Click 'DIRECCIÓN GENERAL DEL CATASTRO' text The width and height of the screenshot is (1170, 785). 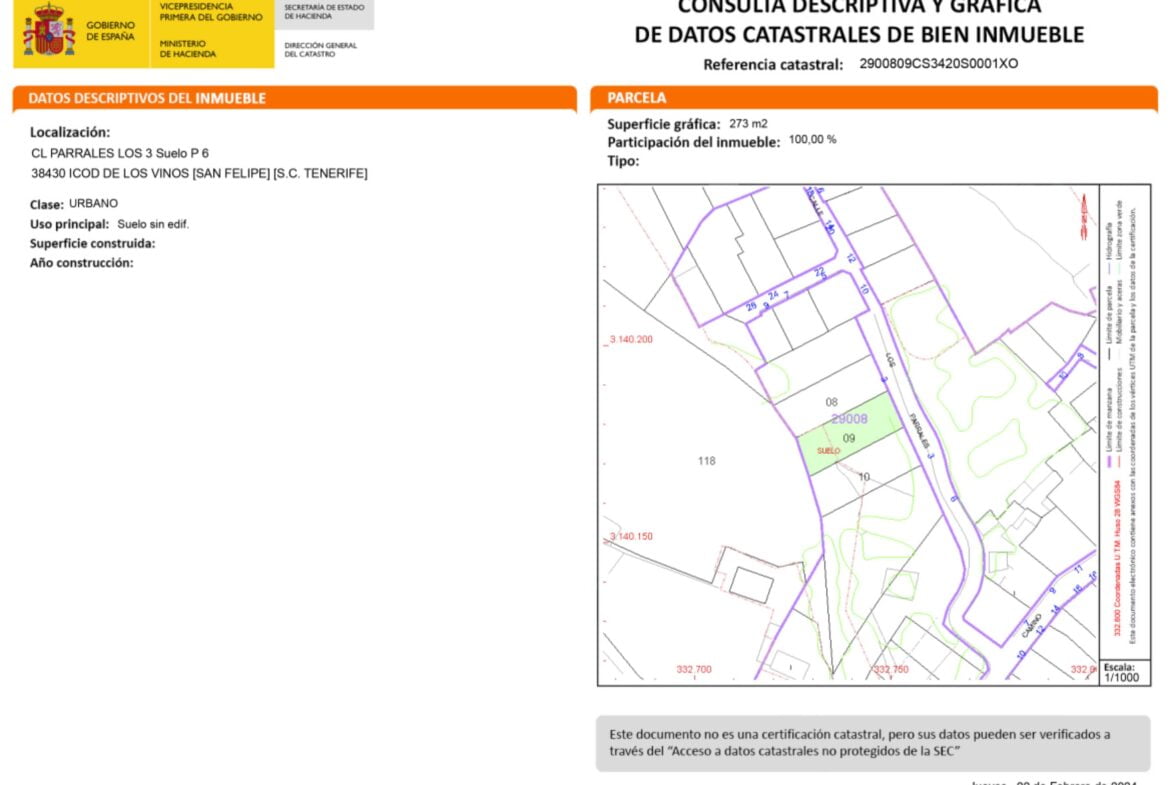pos(321,49)
